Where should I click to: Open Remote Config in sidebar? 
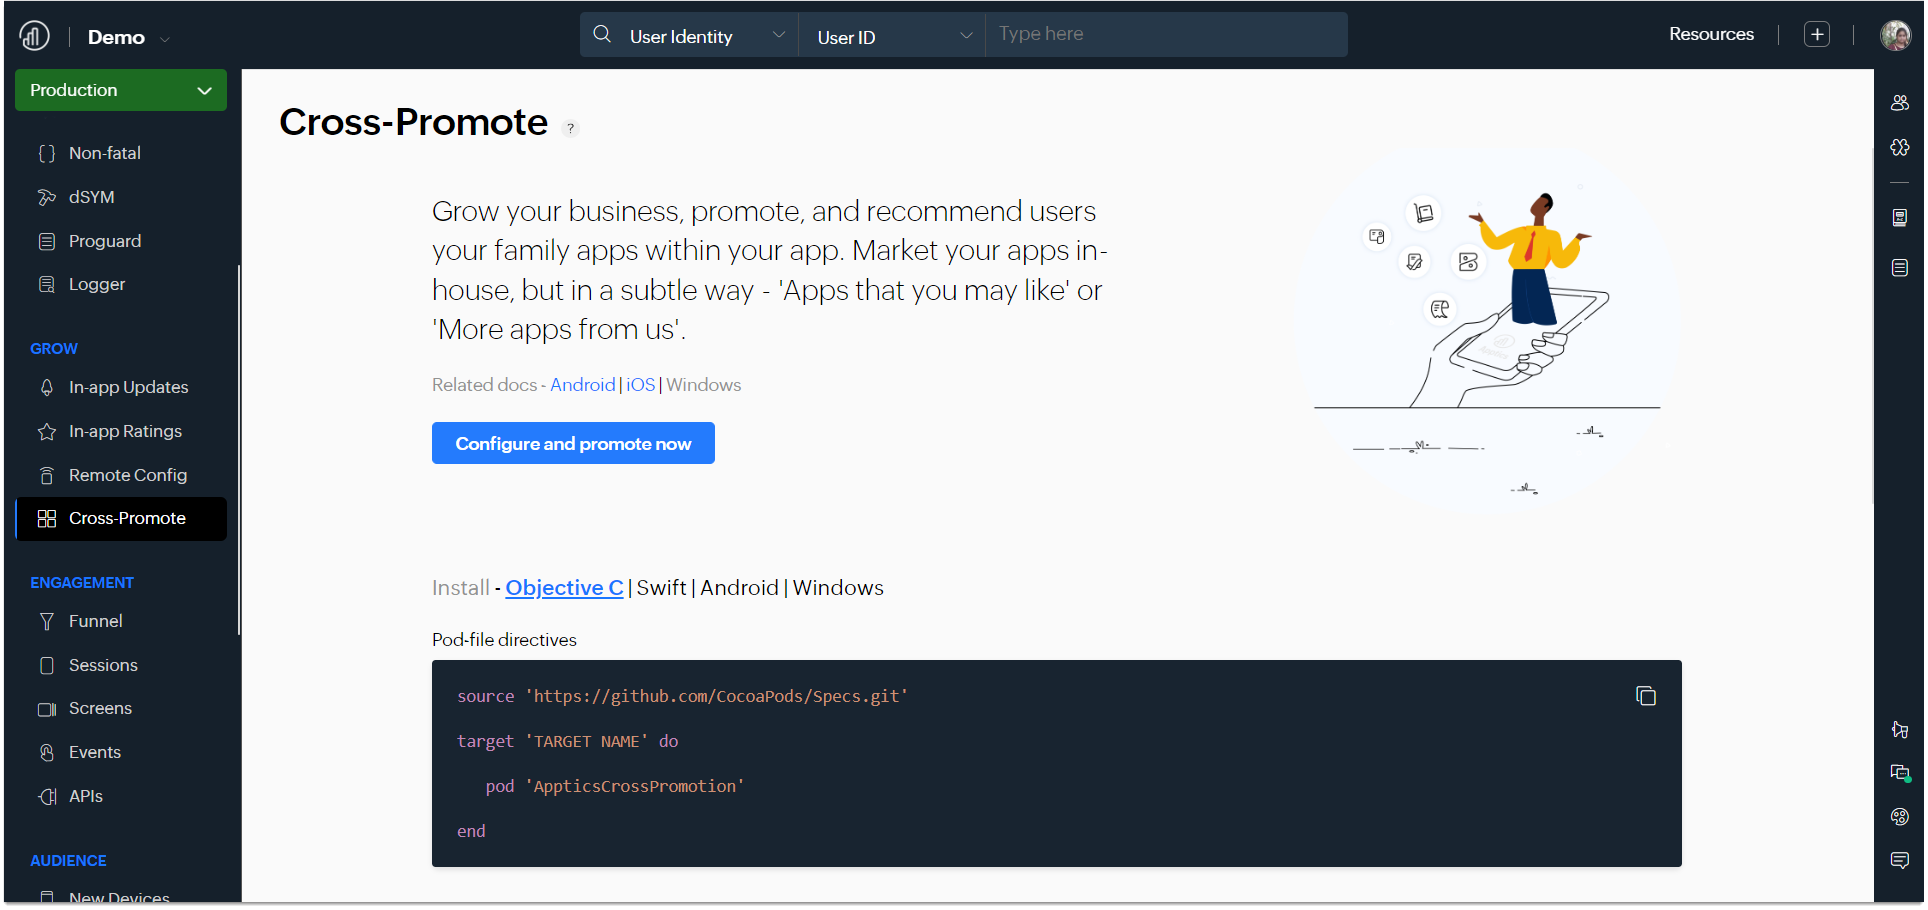[127, 475]
